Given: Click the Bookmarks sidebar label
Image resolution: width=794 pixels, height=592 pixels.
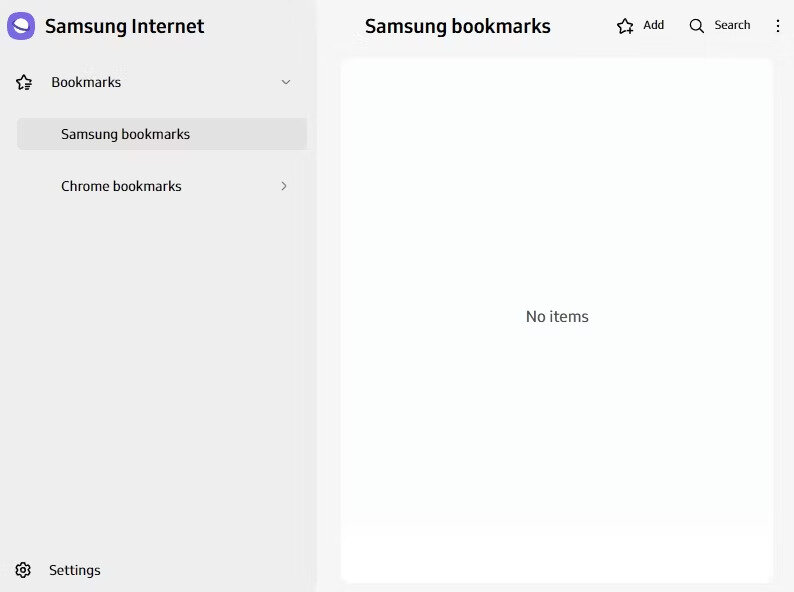Looking at the screenshot, I should point(86,82).
